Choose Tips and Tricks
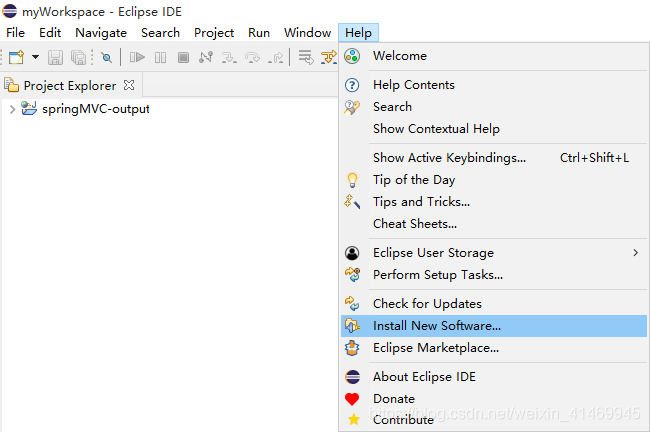The image size is (650, 432). 494,202
